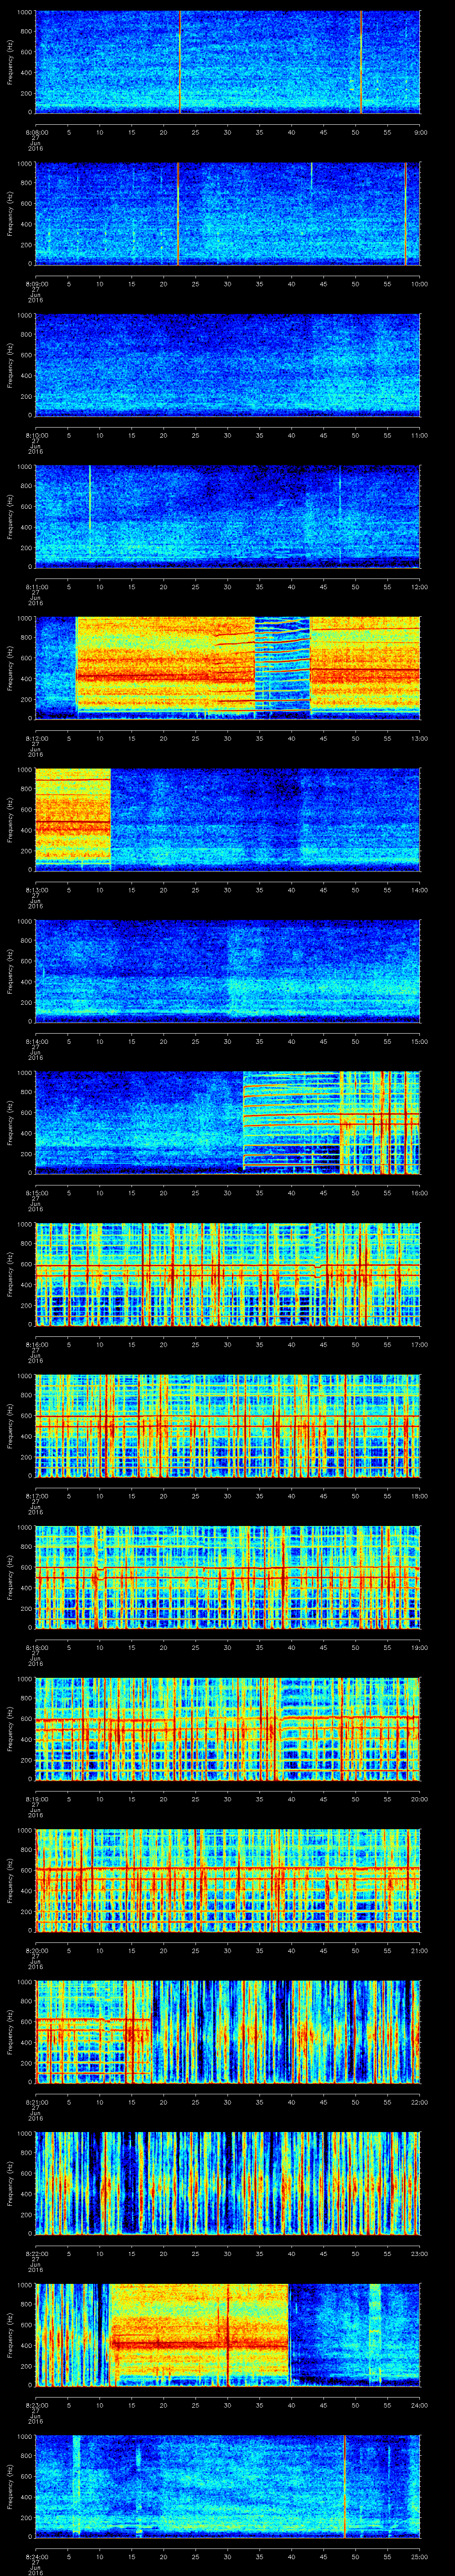The height and width of the screenshot is (2576, 455).
Task: Select the loud segment at the start of 8:13:00
Action: coord(73,819)
